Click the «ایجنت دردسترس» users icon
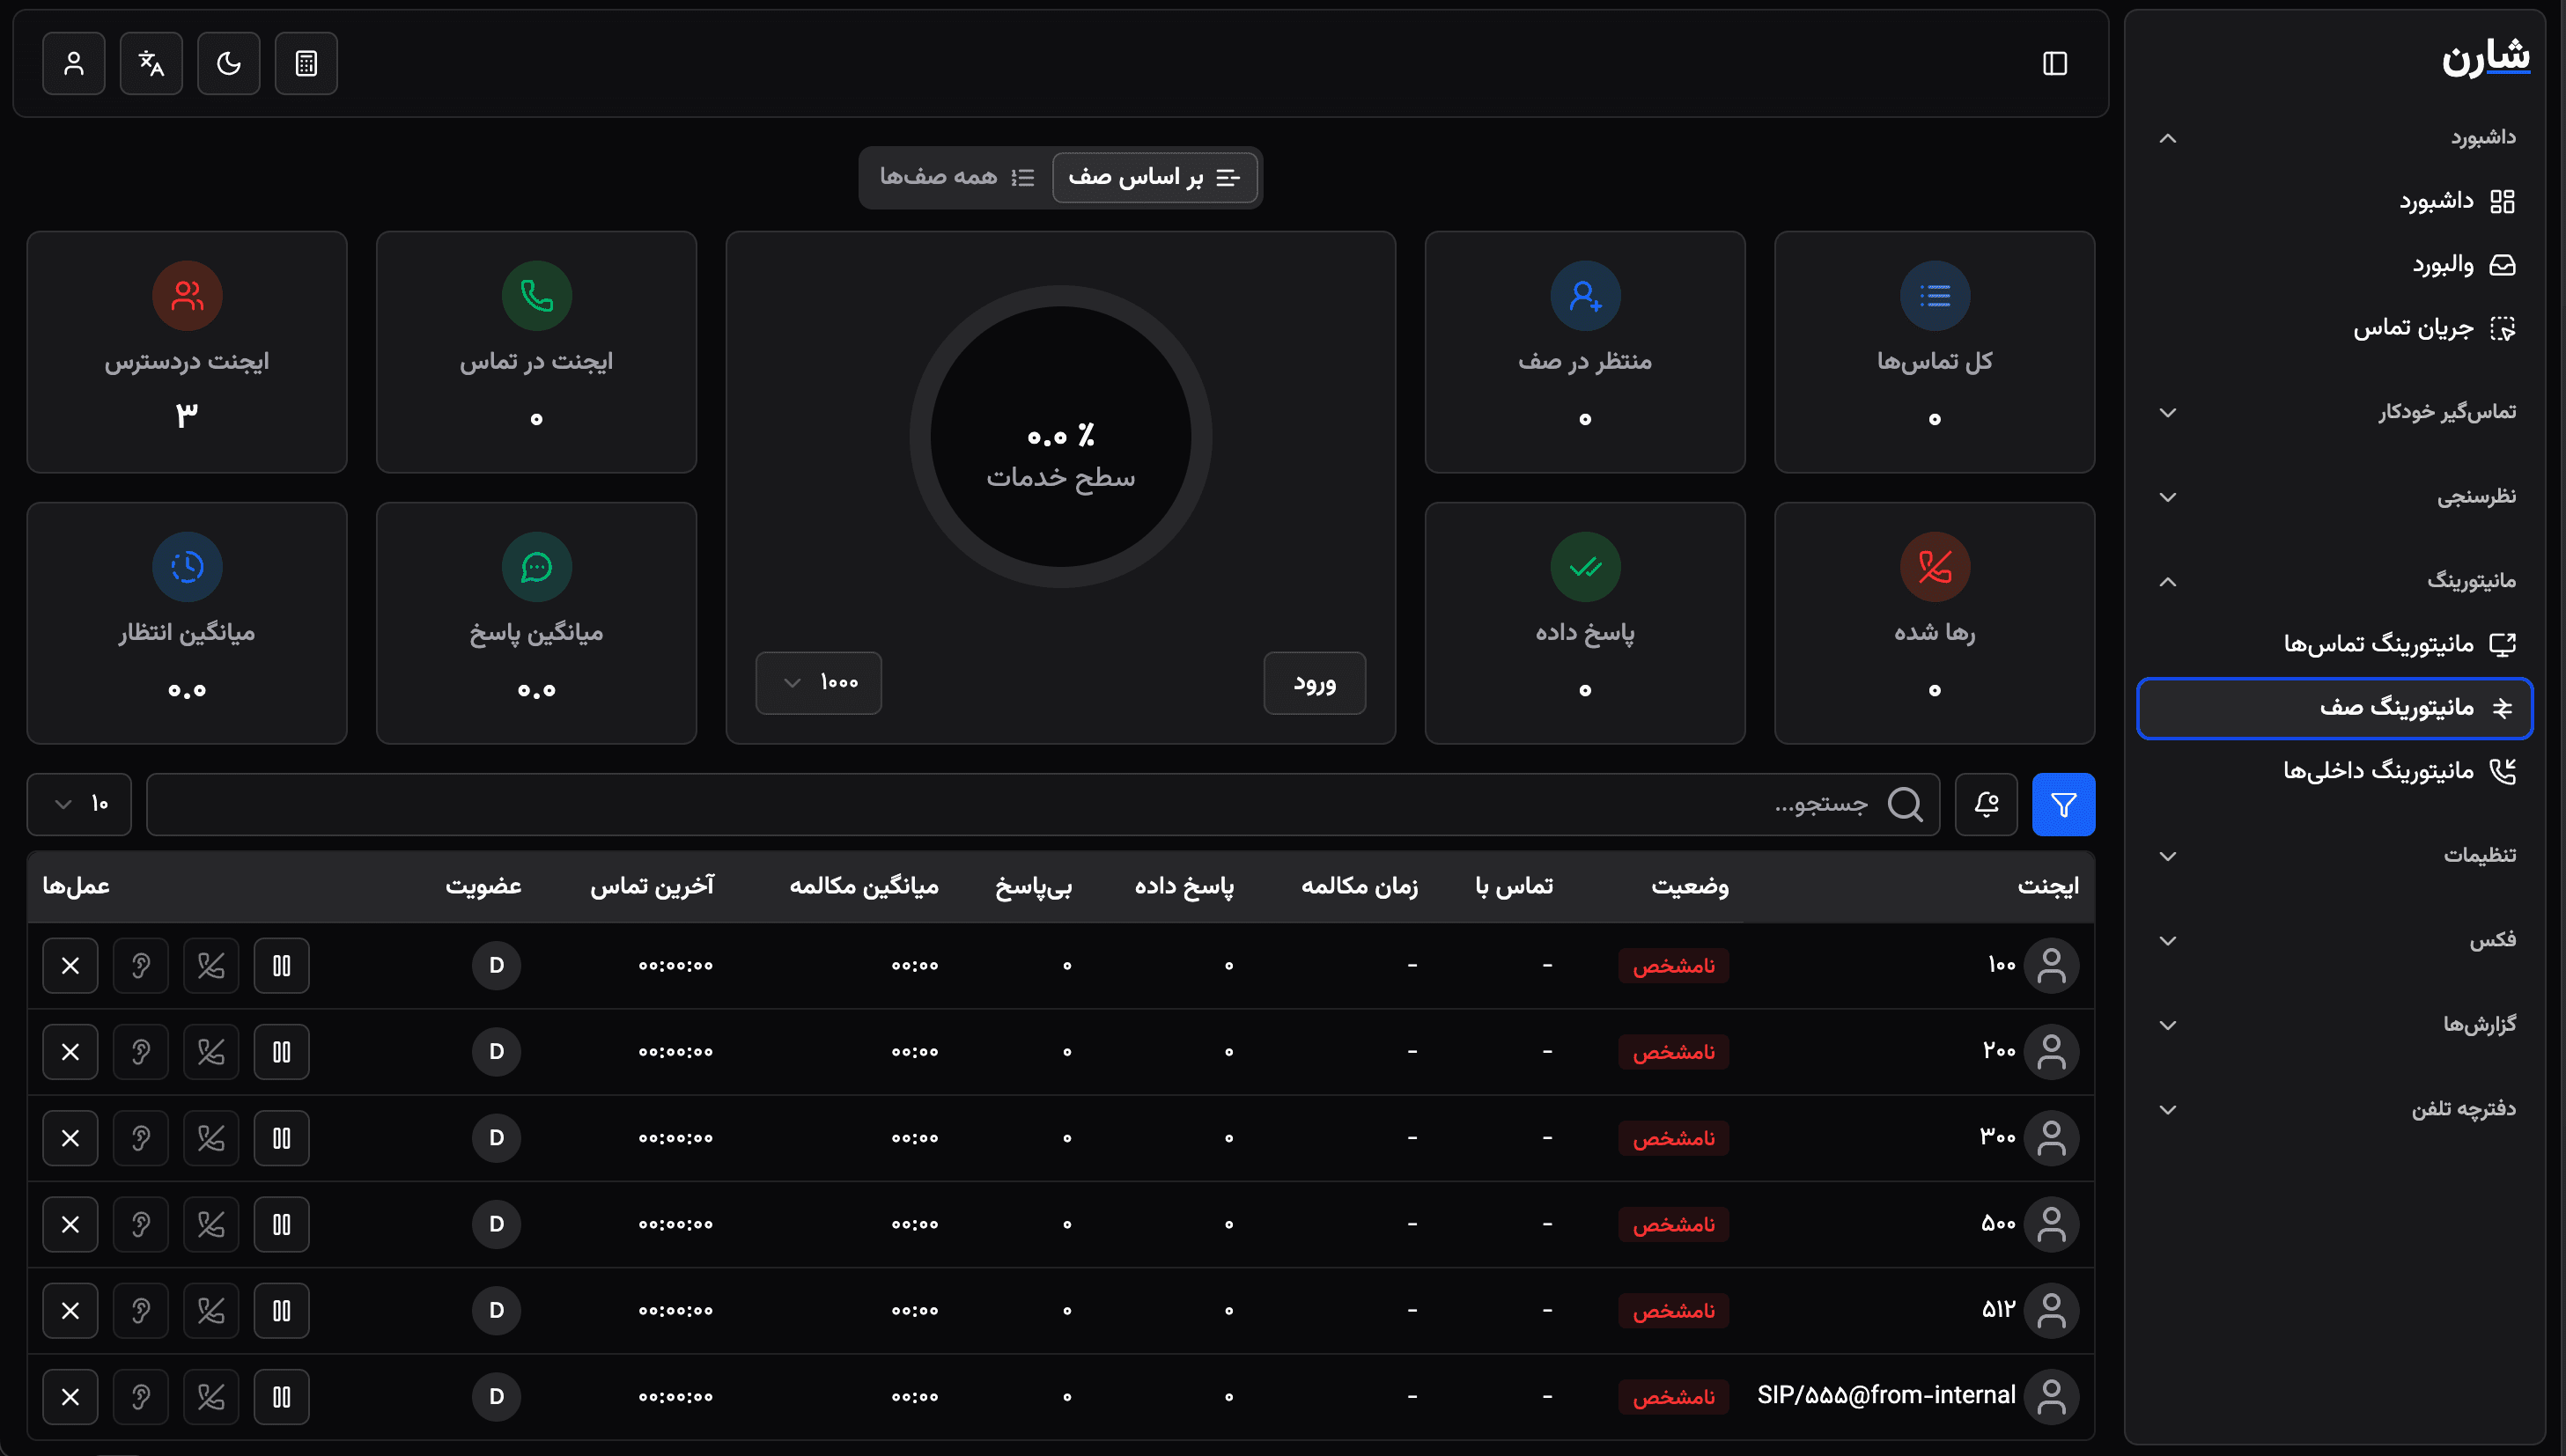The image size is (2566, 1456). [187, 296]
